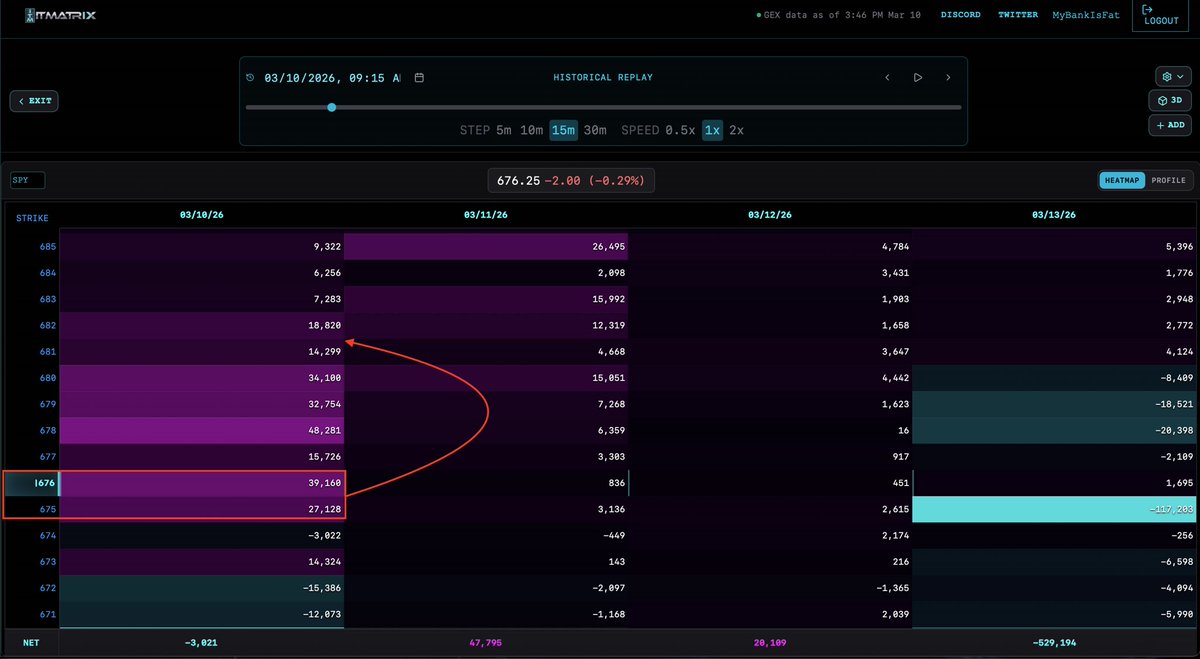Screen dimensions: 1200x659
Task: Set replay speed to 0.5x
Action: 680,130
